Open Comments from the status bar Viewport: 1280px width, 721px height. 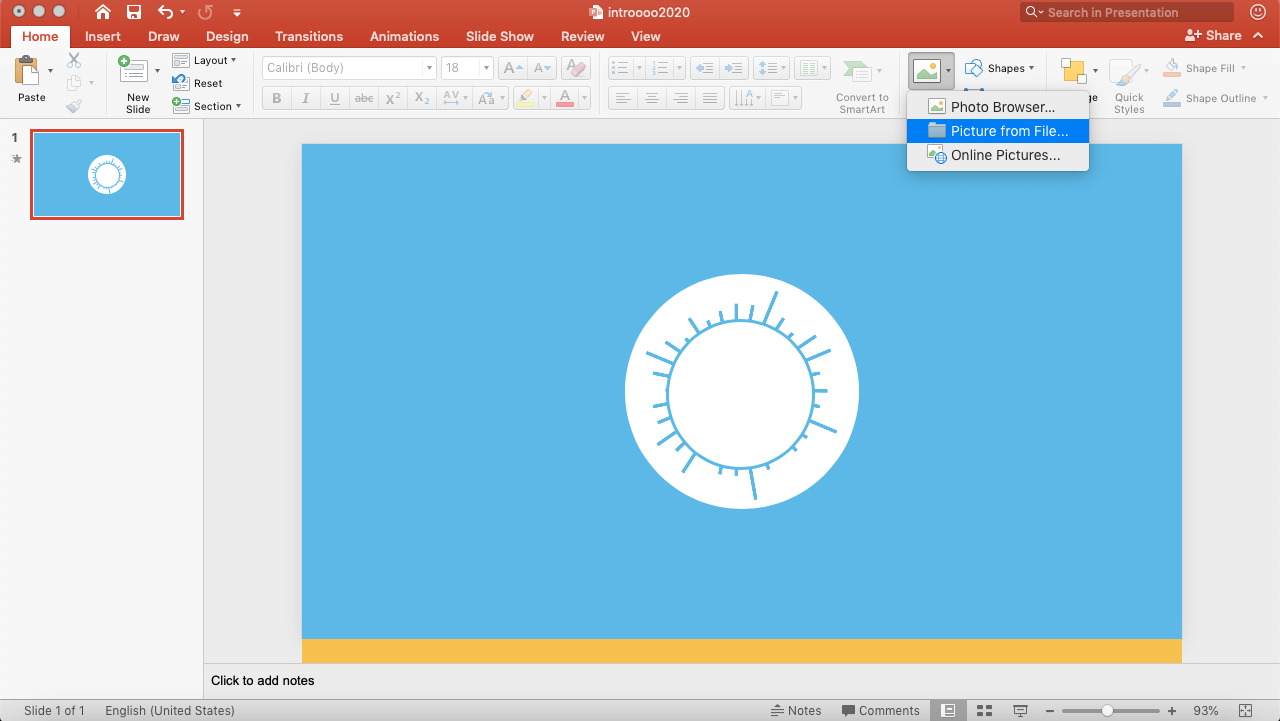[x=880, y=710]
